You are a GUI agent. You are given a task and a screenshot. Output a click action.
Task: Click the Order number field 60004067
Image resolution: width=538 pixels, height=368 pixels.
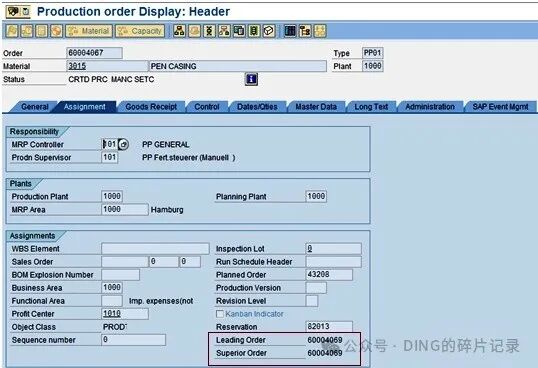point(94,53)
